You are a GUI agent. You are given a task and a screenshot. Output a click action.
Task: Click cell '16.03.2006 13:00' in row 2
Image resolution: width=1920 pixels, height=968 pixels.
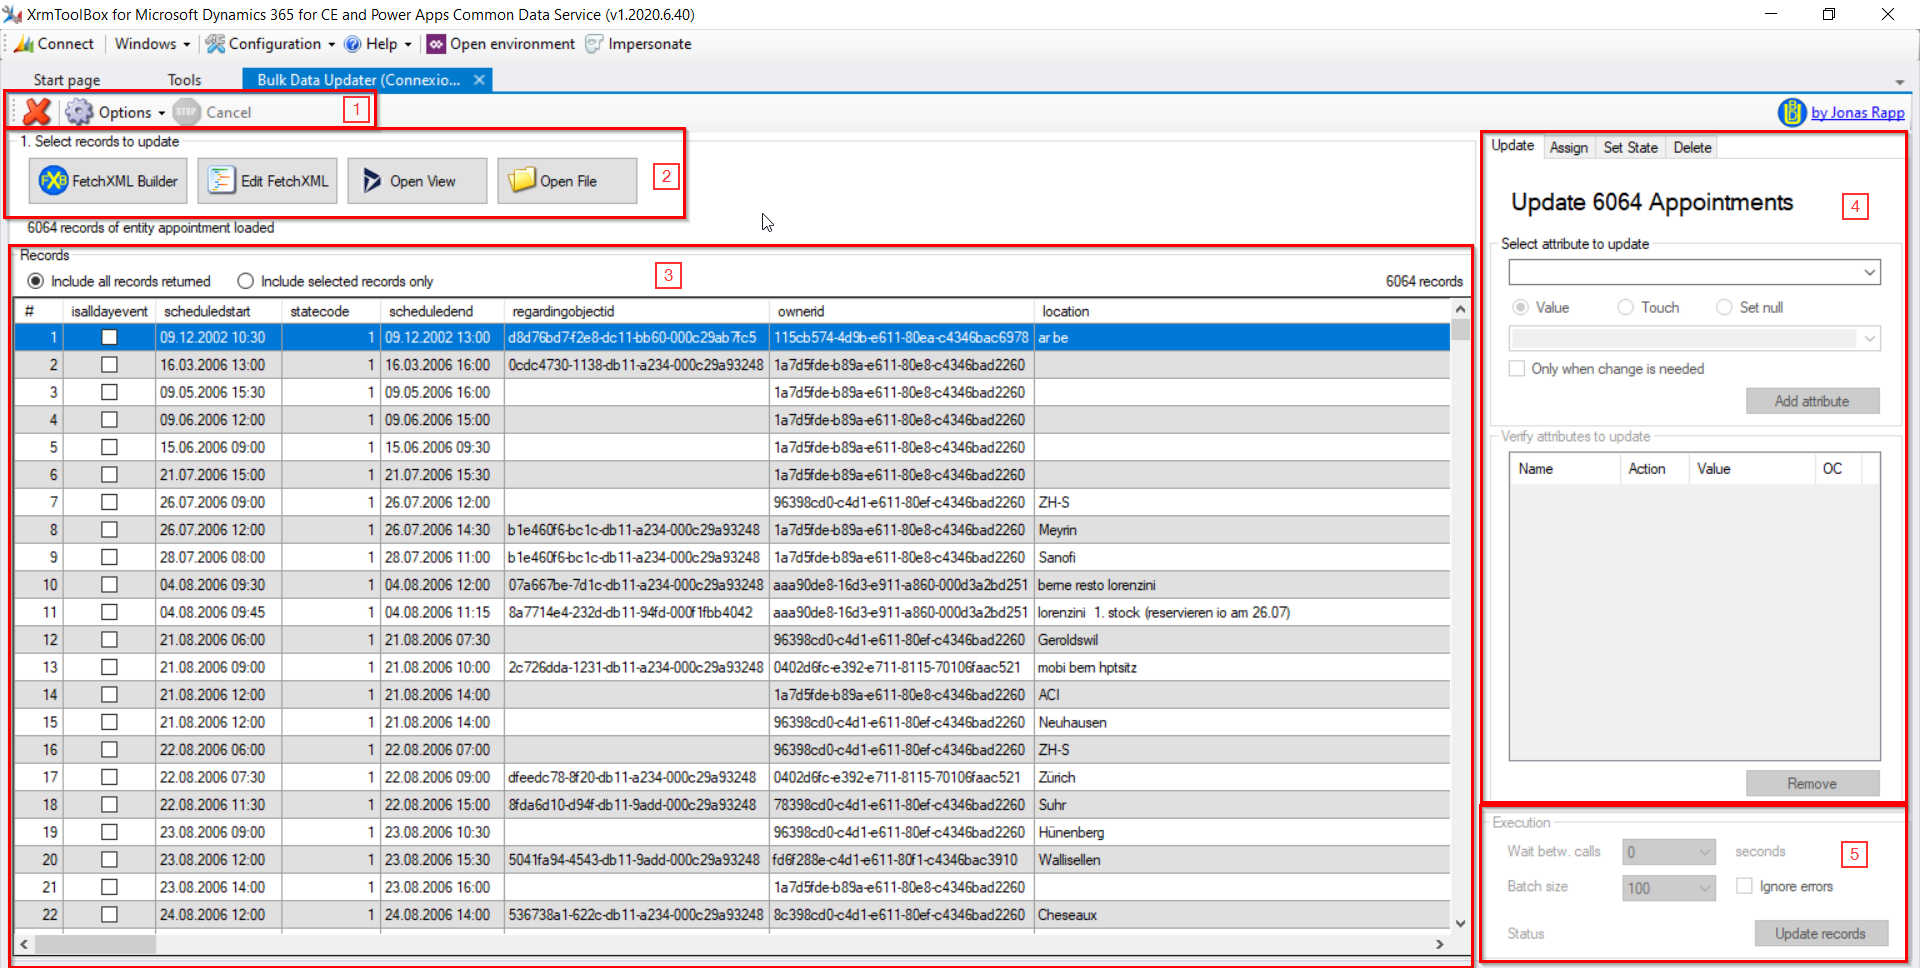click(x=219, y=365)
